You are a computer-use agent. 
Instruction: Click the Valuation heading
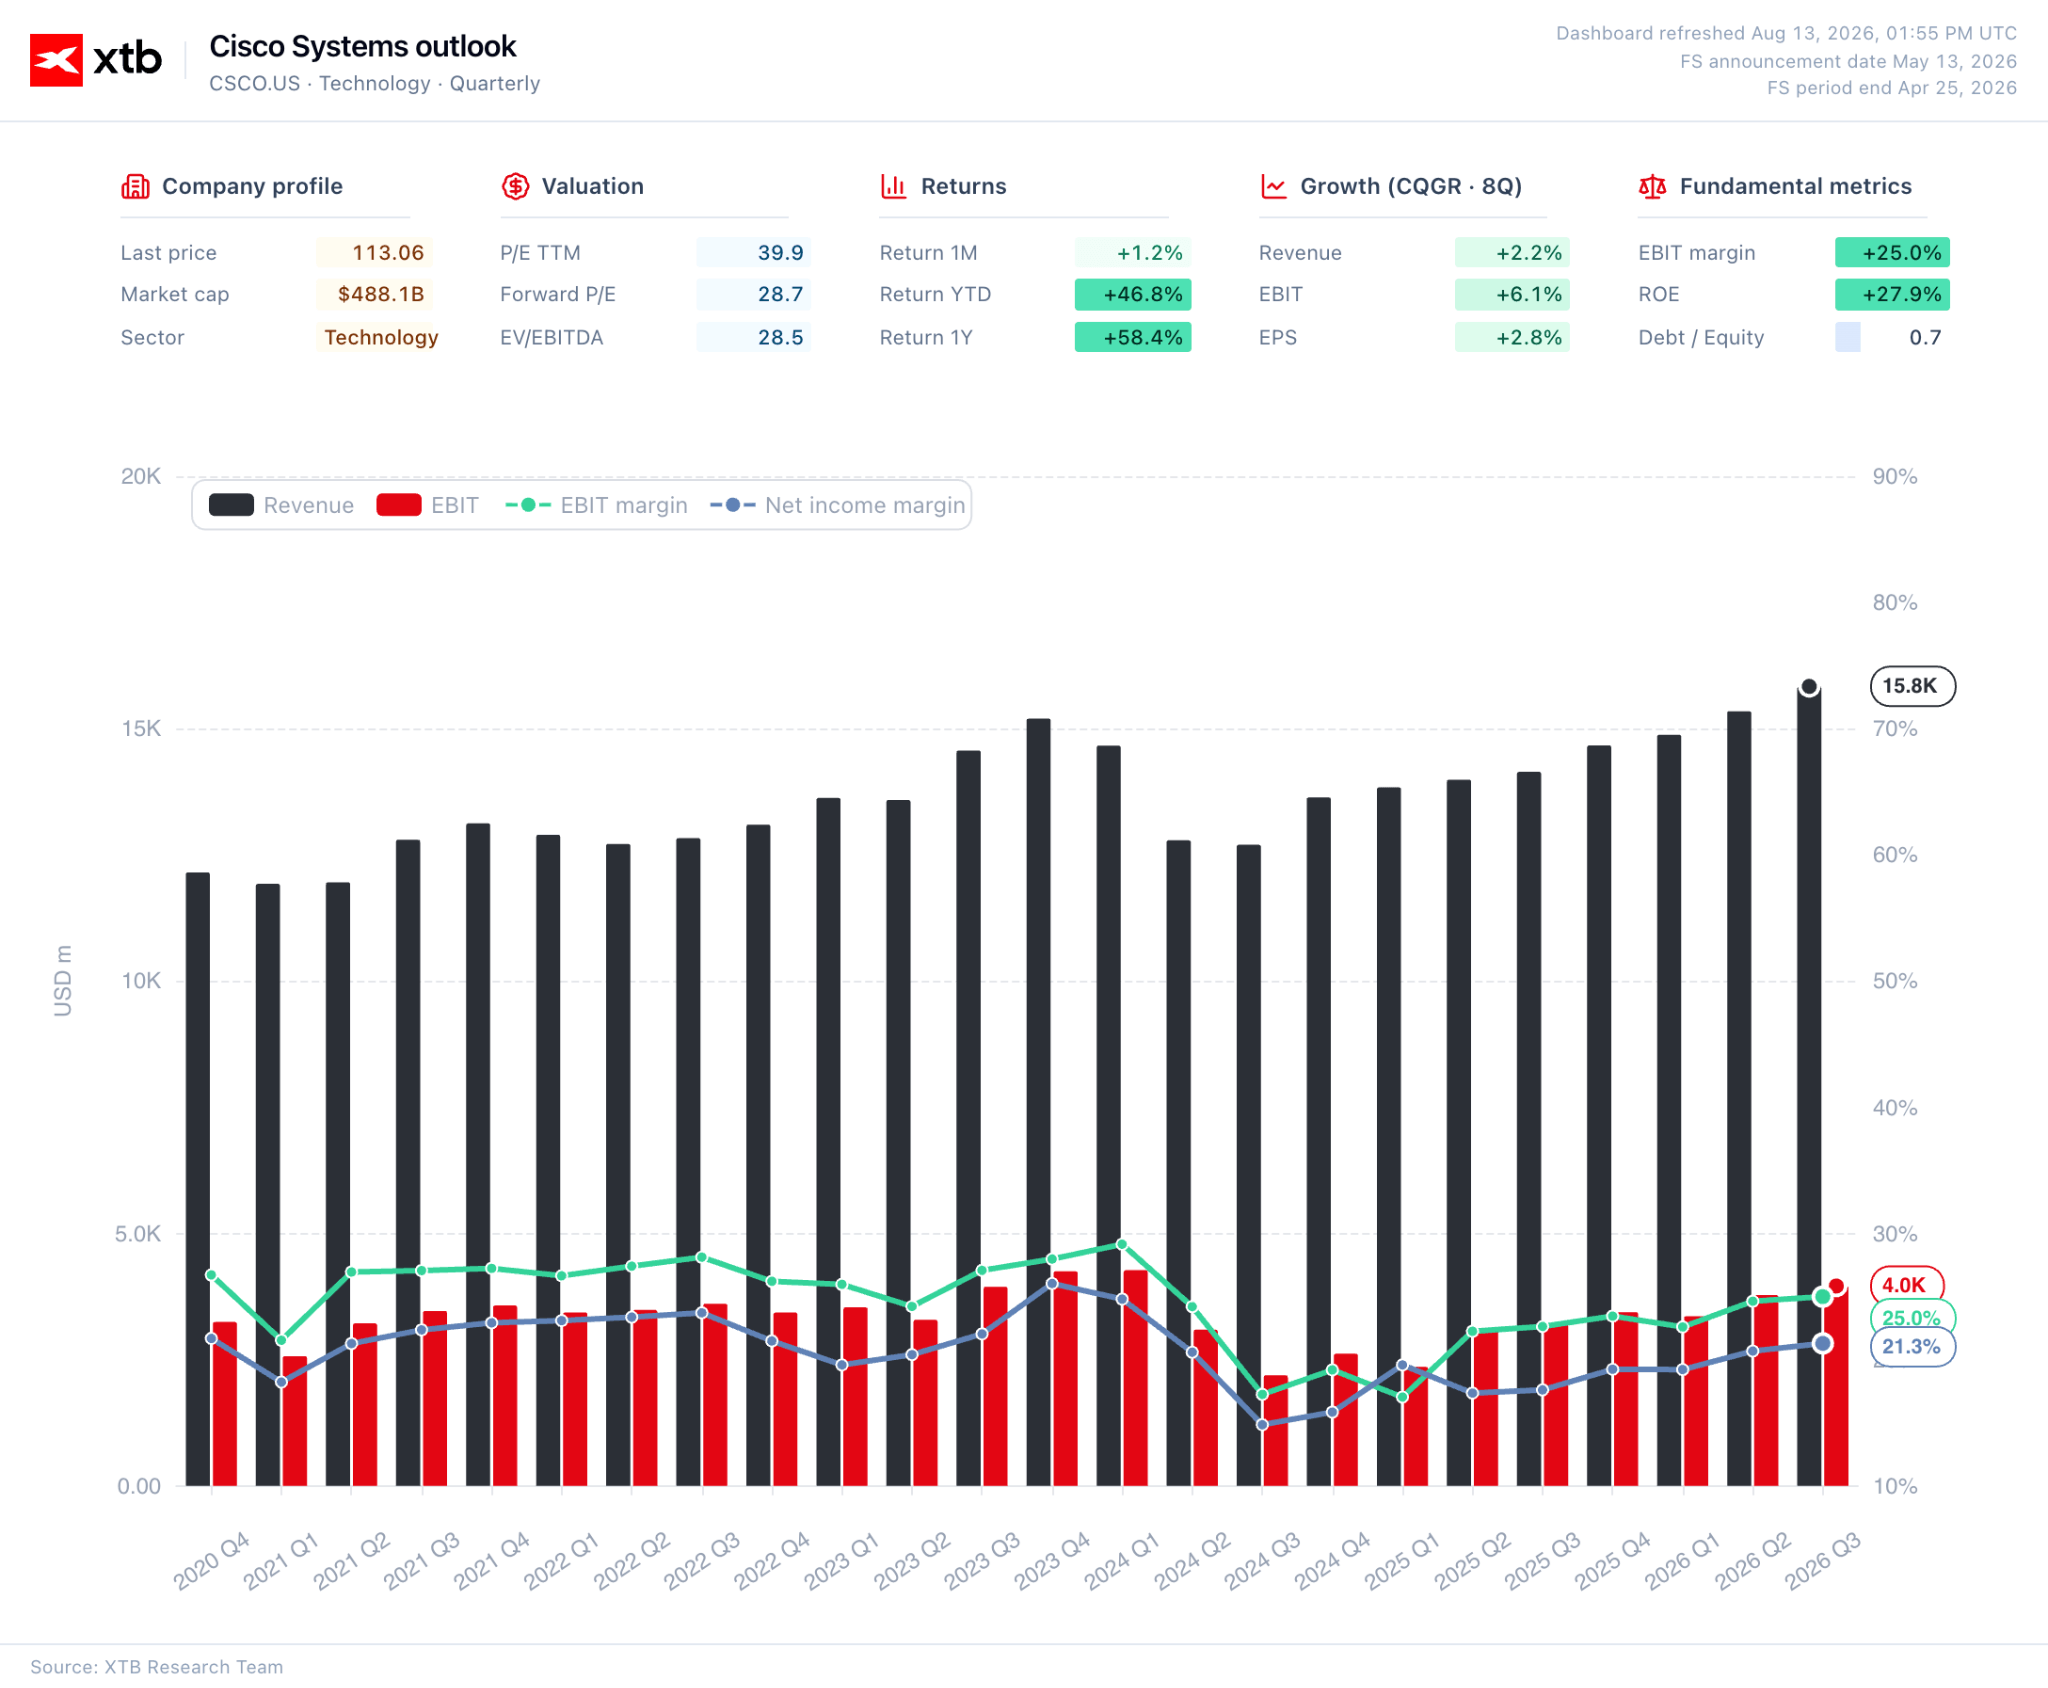593,186
